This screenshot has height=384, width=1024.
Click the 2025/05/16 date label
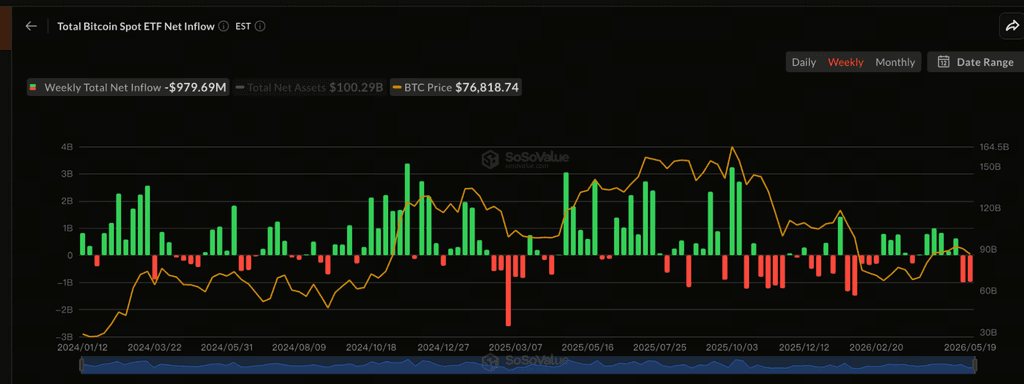[588, 347]
